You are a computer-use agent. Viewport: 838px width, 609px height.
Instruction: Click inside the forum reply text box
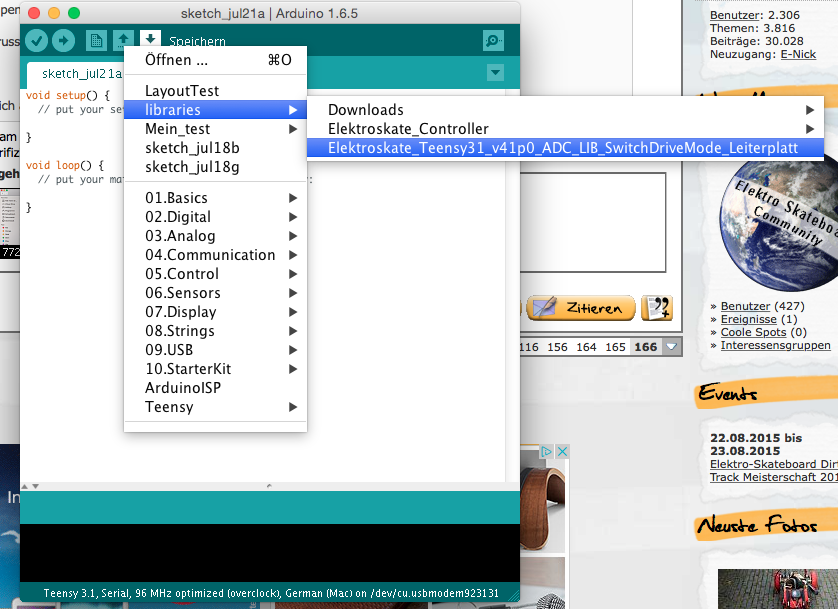pyautogui.click(x=593, y=222)
